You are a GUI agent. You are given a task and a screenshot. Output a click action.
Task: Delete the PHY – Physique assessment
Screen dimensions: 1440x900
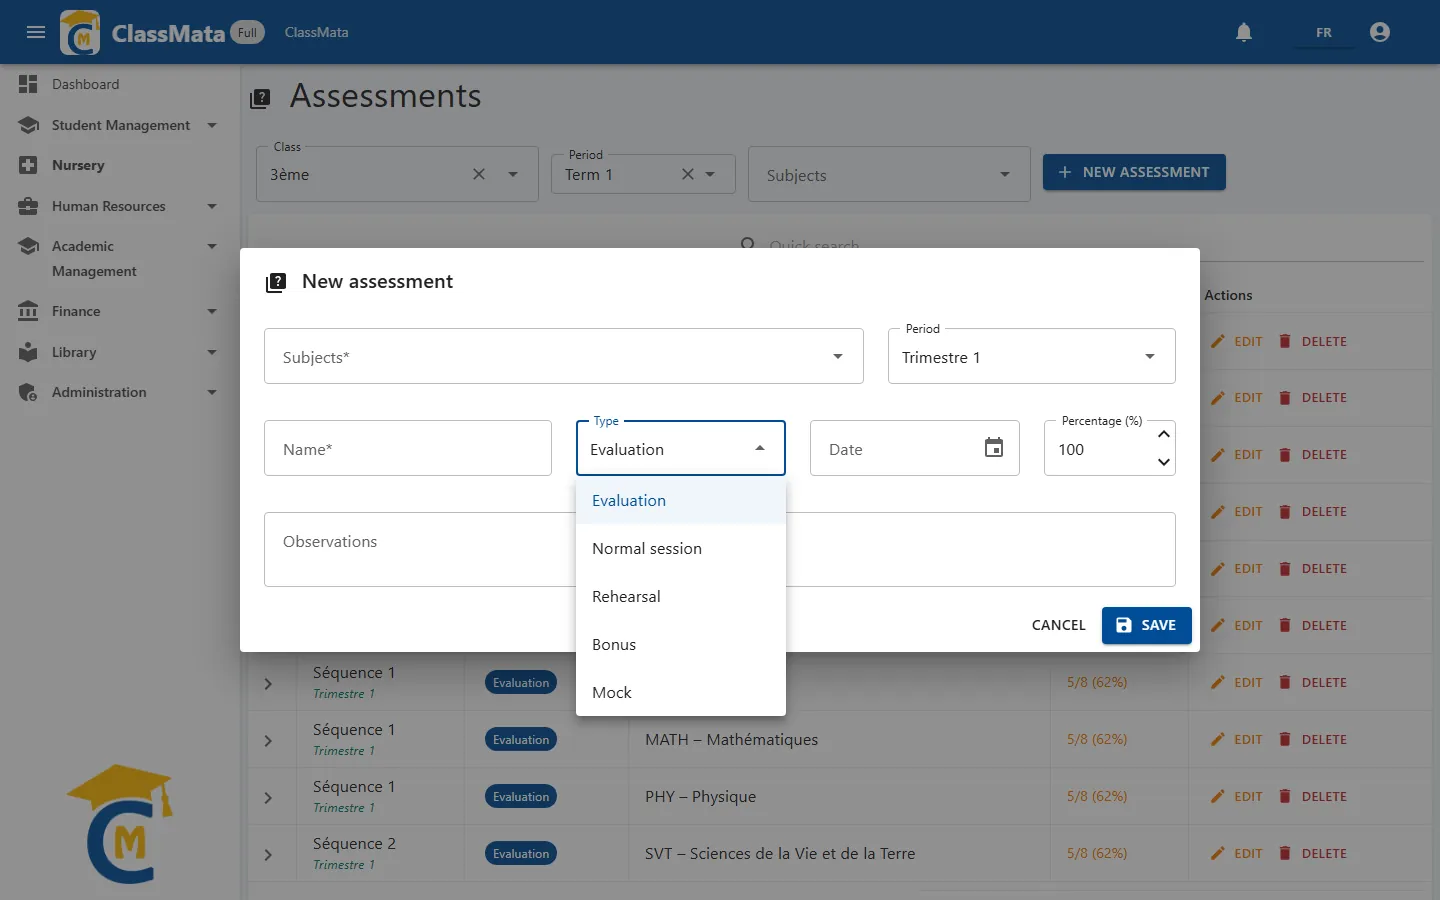(x=1312, y=797)
